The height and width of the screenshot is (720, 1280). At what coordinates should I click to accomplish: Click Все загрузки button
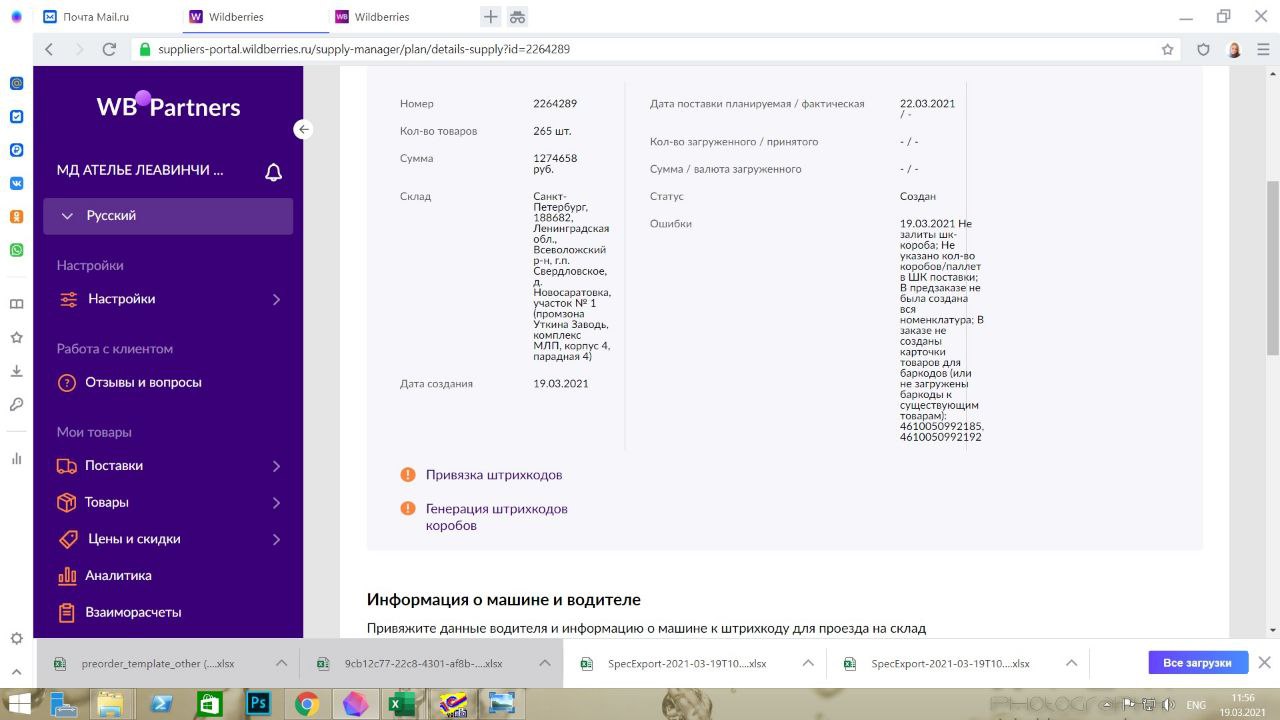[x=1197, y=663]
